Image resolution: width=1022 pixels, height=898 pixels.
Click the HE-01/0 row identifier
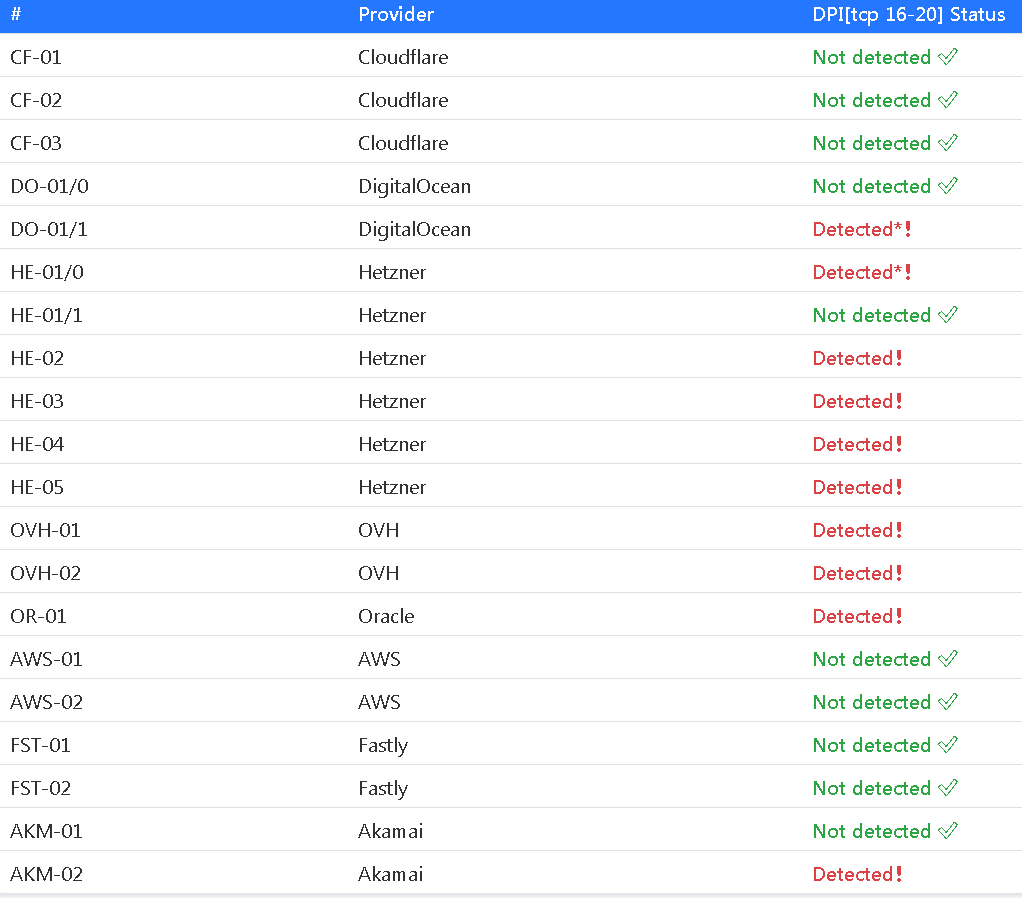(48, 272)
